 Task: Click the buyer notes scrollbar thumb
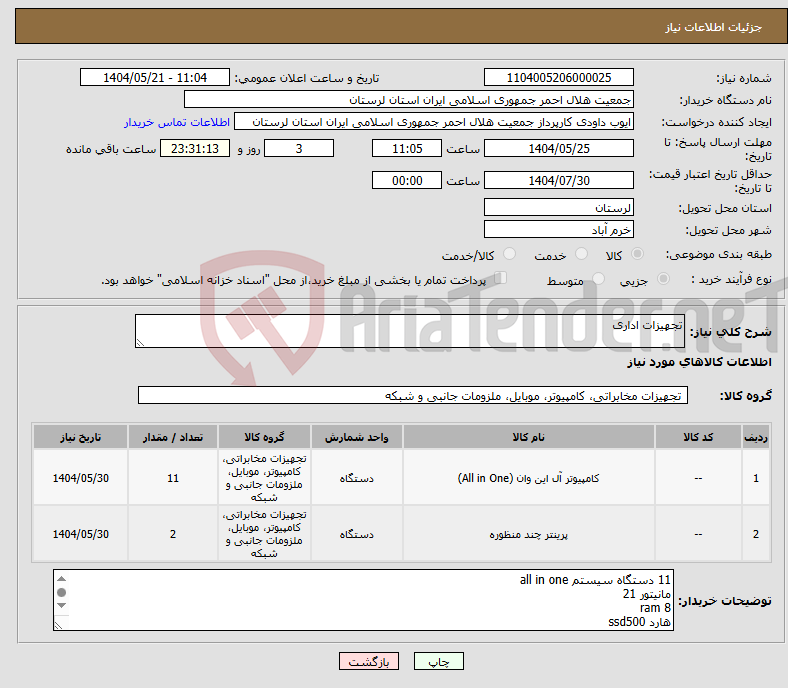[61, 593]
